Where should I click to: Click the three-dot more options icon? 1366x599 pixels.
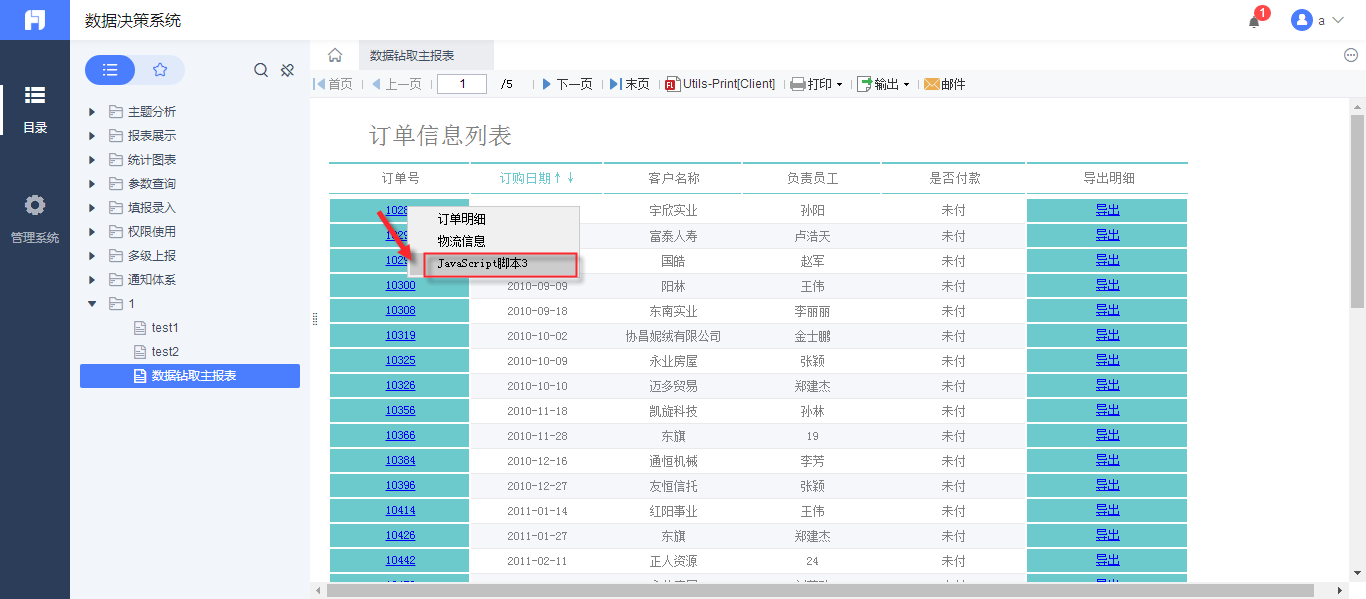pyautogui.click(x=1351, y=55)
